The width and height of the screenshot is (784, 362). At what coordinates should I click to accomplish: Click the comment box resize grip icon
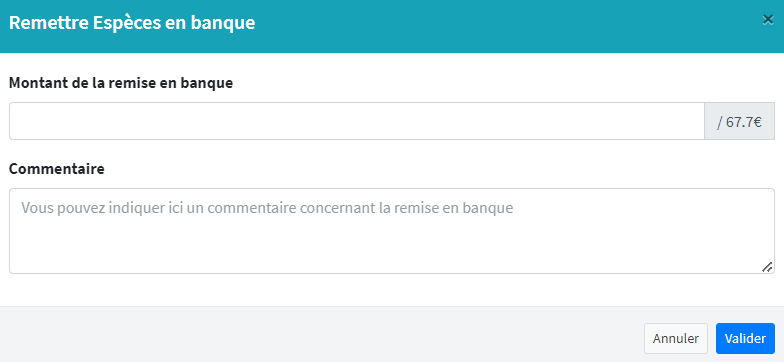click(766, 268)
